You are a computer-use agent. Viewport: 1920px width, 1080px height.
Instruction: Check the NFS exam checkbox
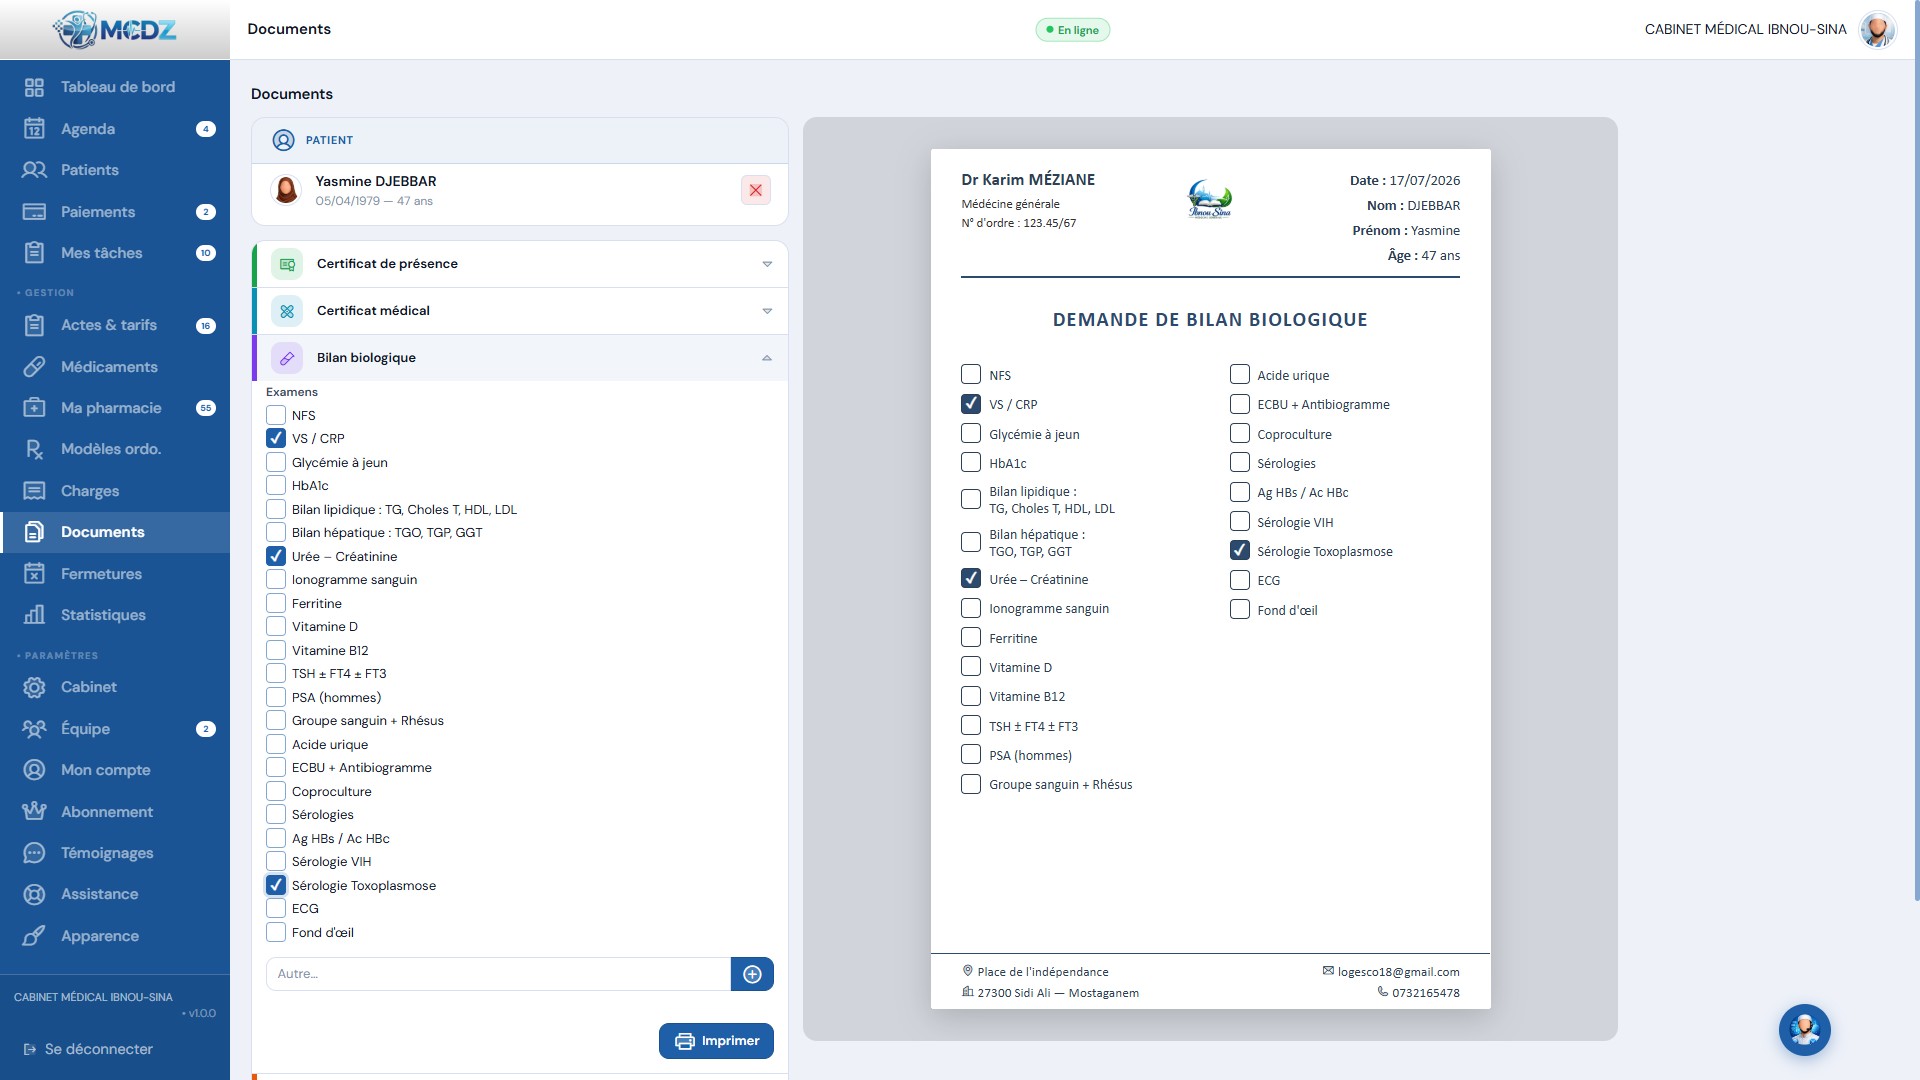click(x=276, y=415)
